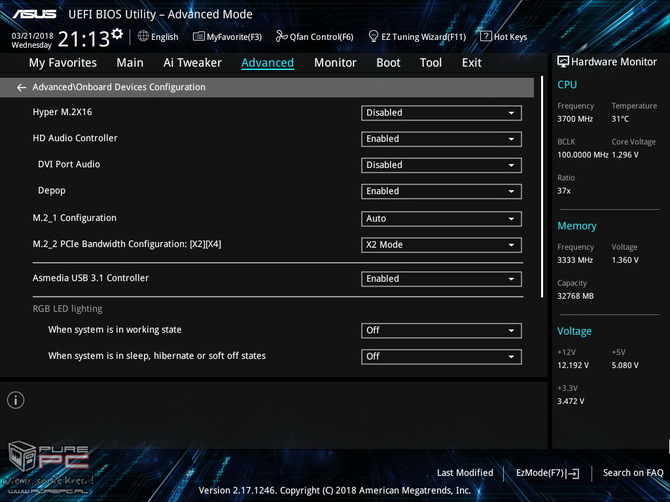Click CPU temperature value 31°C
Screen dimensions: 670x502
620,119
